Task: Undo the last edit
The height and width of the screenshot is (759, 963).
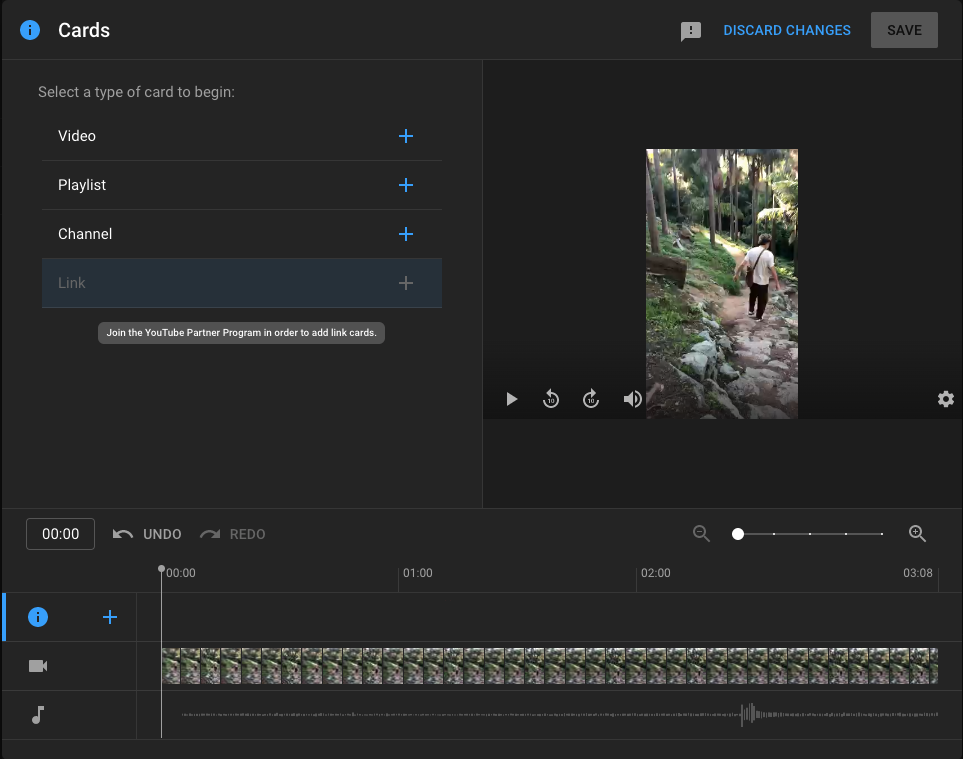Action: point(147,534)
